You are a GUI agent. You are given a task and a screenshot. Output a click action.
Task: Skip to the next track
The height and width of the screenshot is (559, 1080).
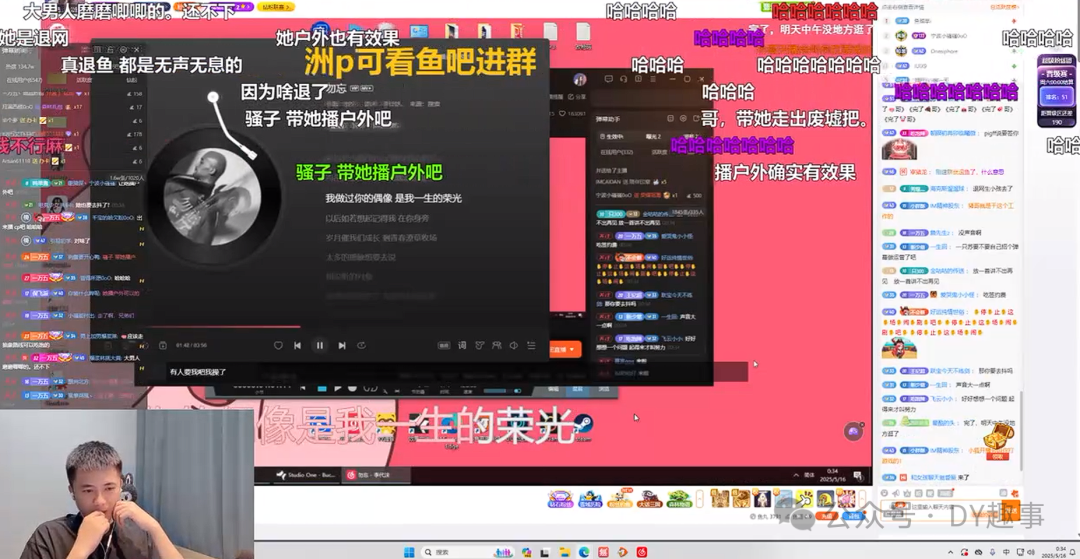coord(342,346)
